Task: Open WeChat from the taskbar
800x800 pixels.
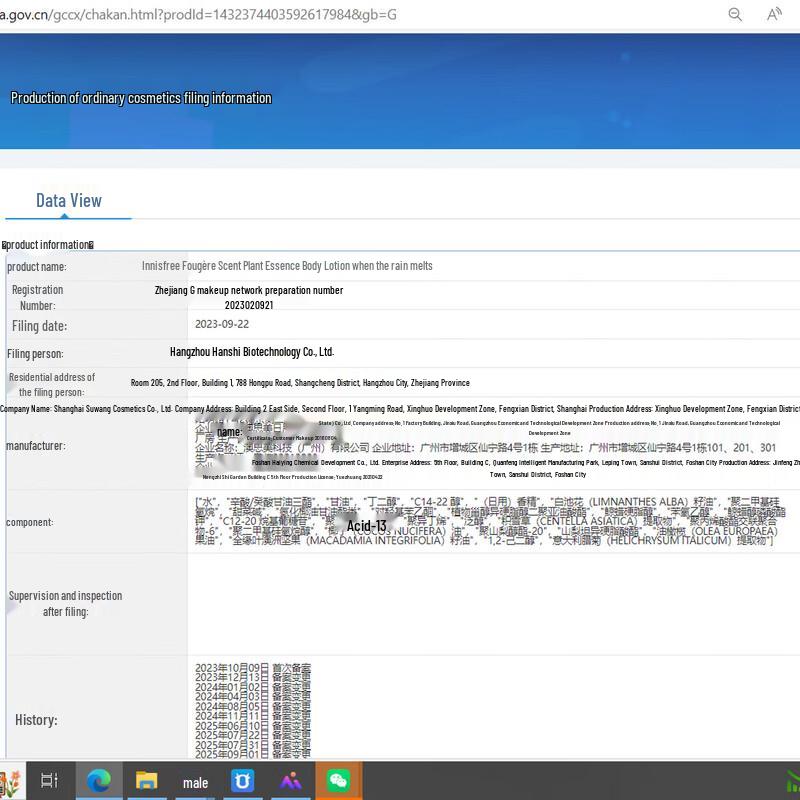Action: point(338,781)
